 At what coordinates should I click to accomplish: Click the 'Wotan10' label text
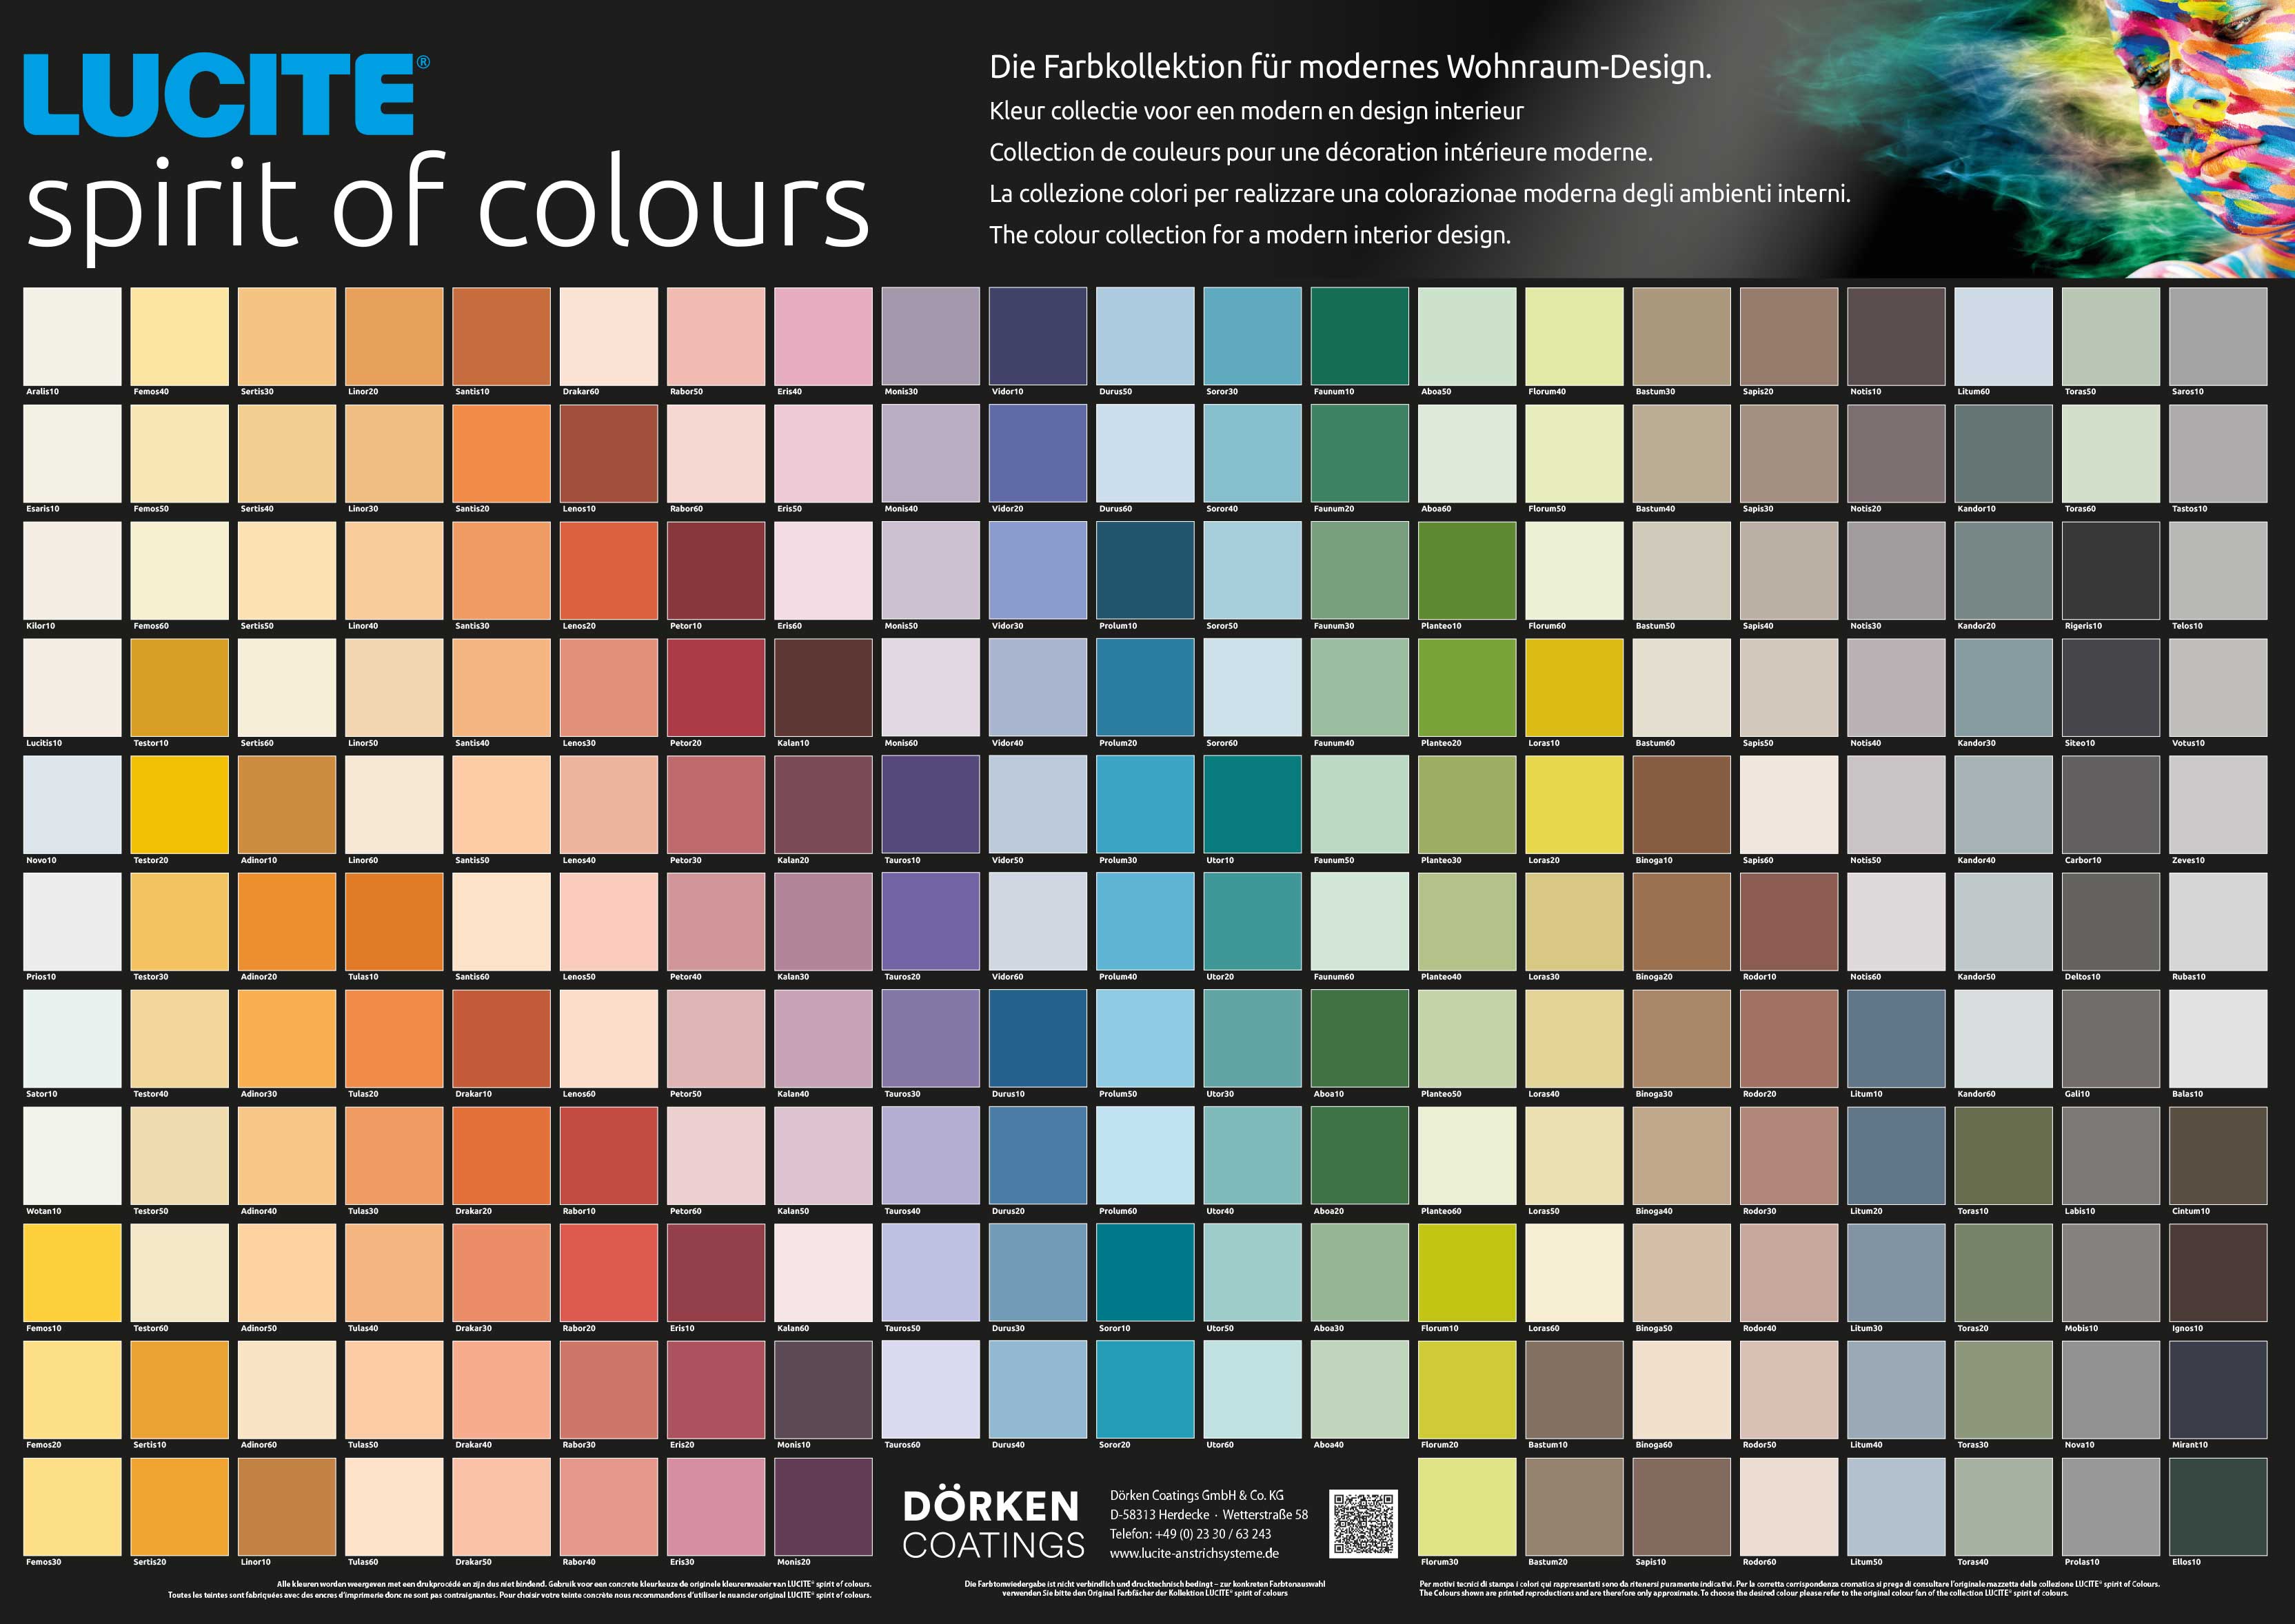point(43,1211)
